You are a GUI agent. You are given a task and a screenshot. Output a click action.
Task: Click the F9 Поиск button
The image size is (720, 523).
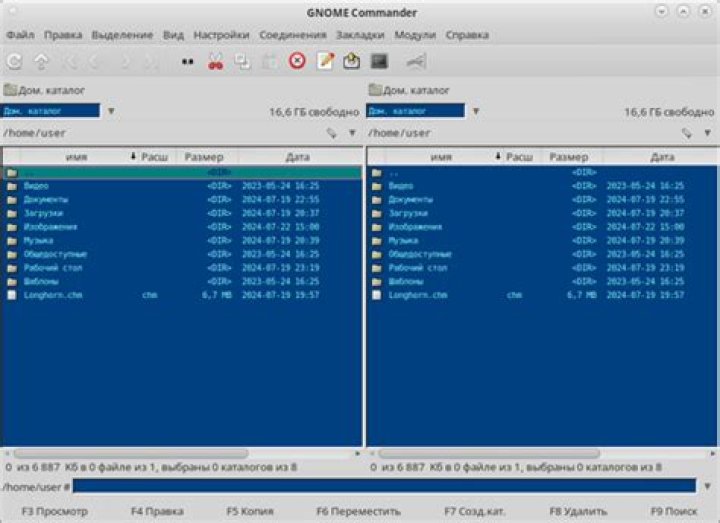(x=674, y=511)
